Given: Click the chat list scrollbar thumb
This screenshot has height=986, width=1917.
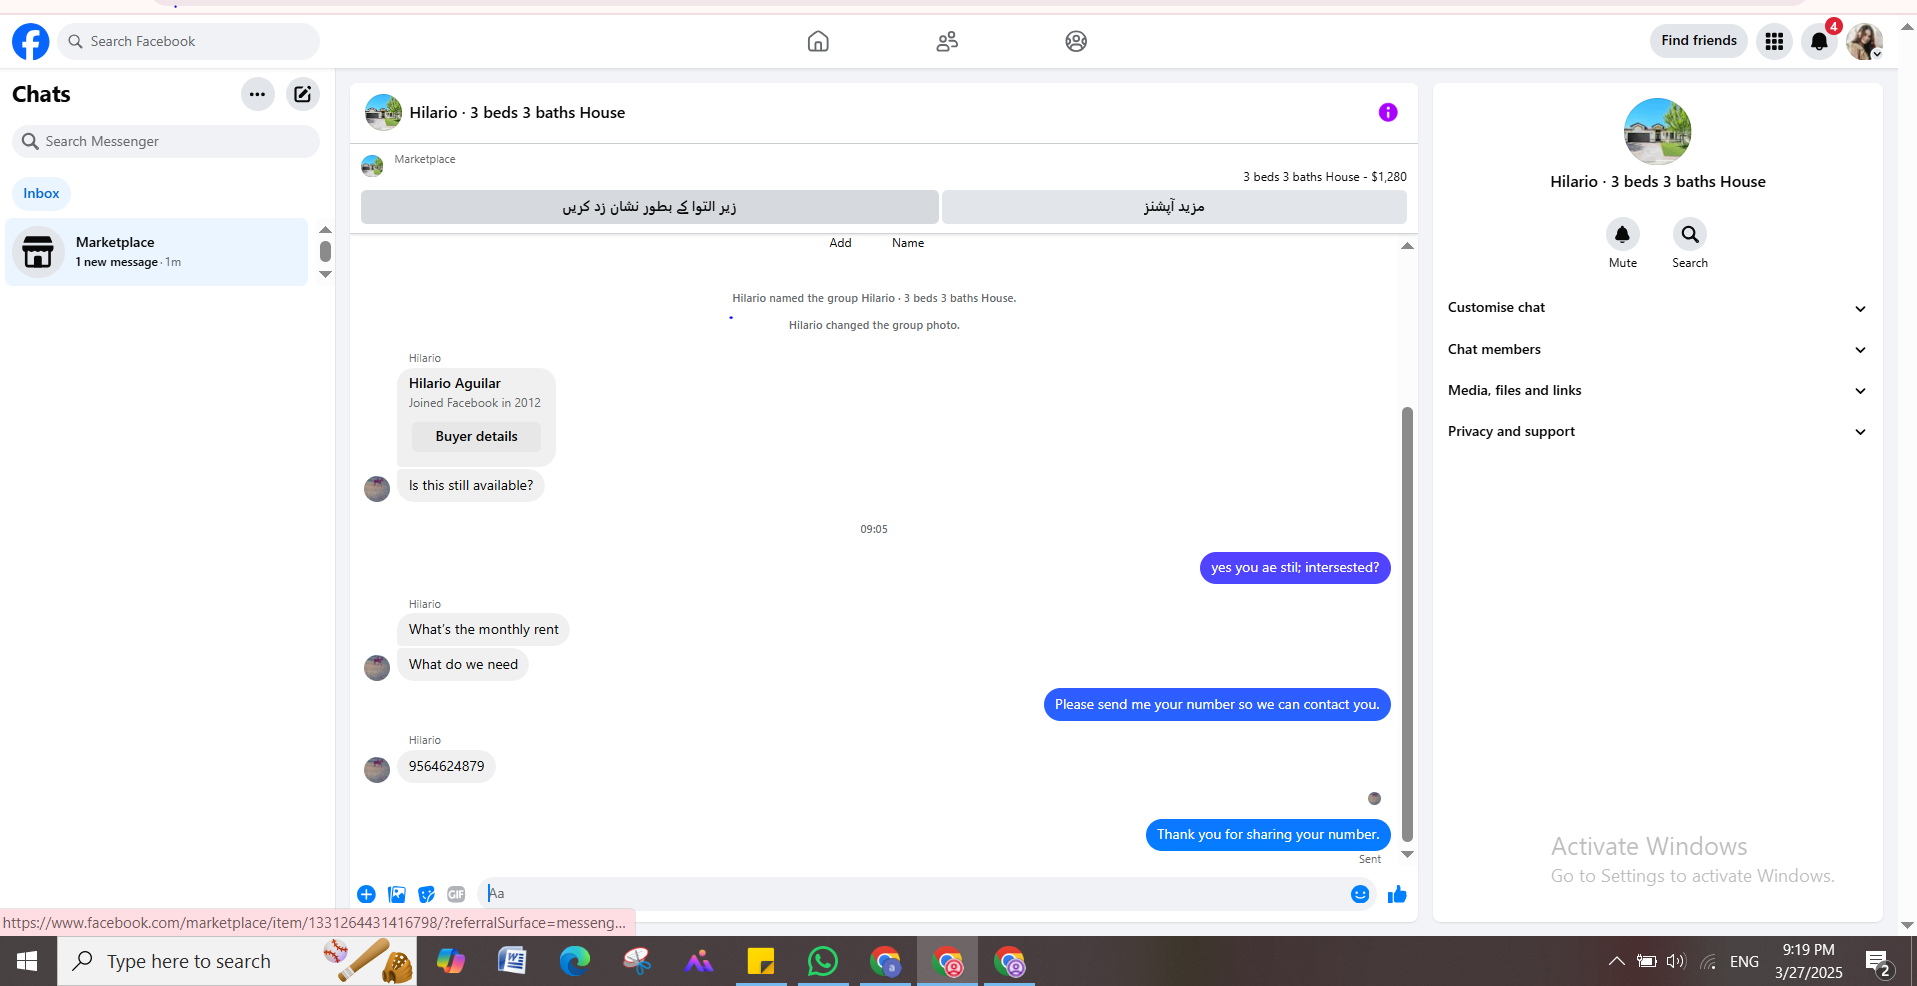Looking at the screenshot, I should pos(325,251).
